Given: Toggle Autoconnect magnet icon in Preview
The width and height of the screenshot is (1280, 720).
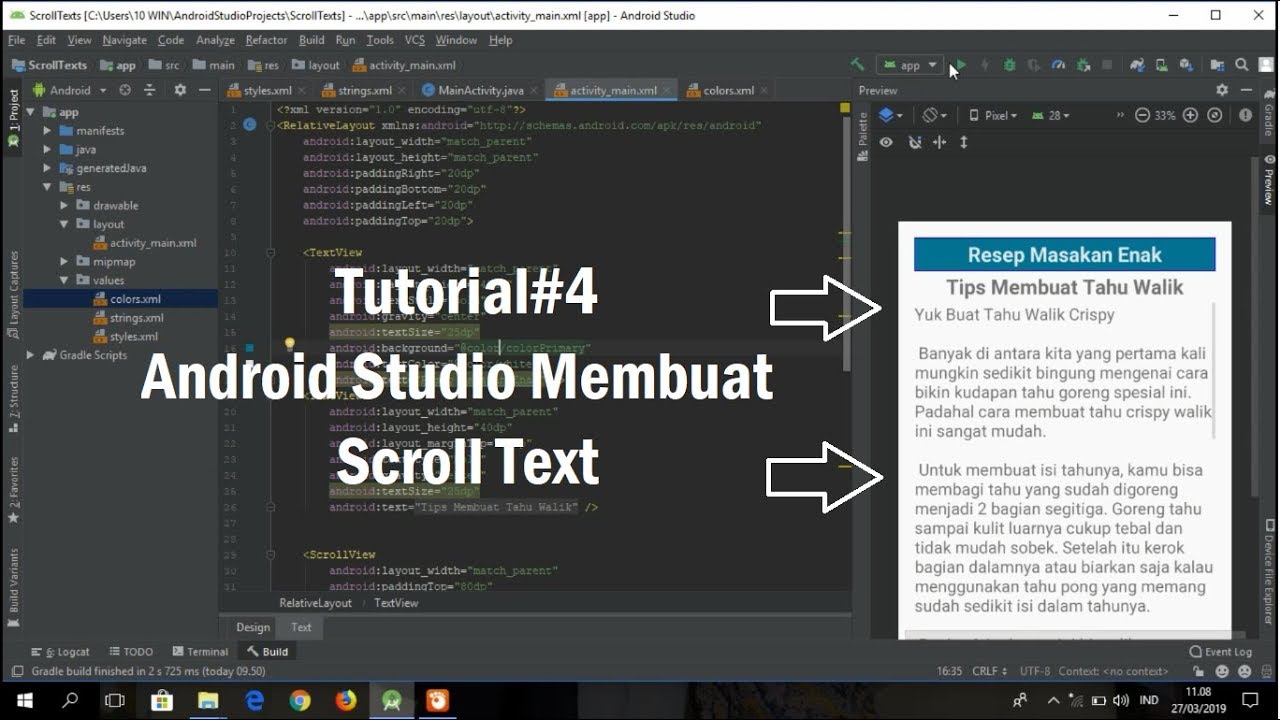Looking at the screenshot, I should [x=914, y=142].
